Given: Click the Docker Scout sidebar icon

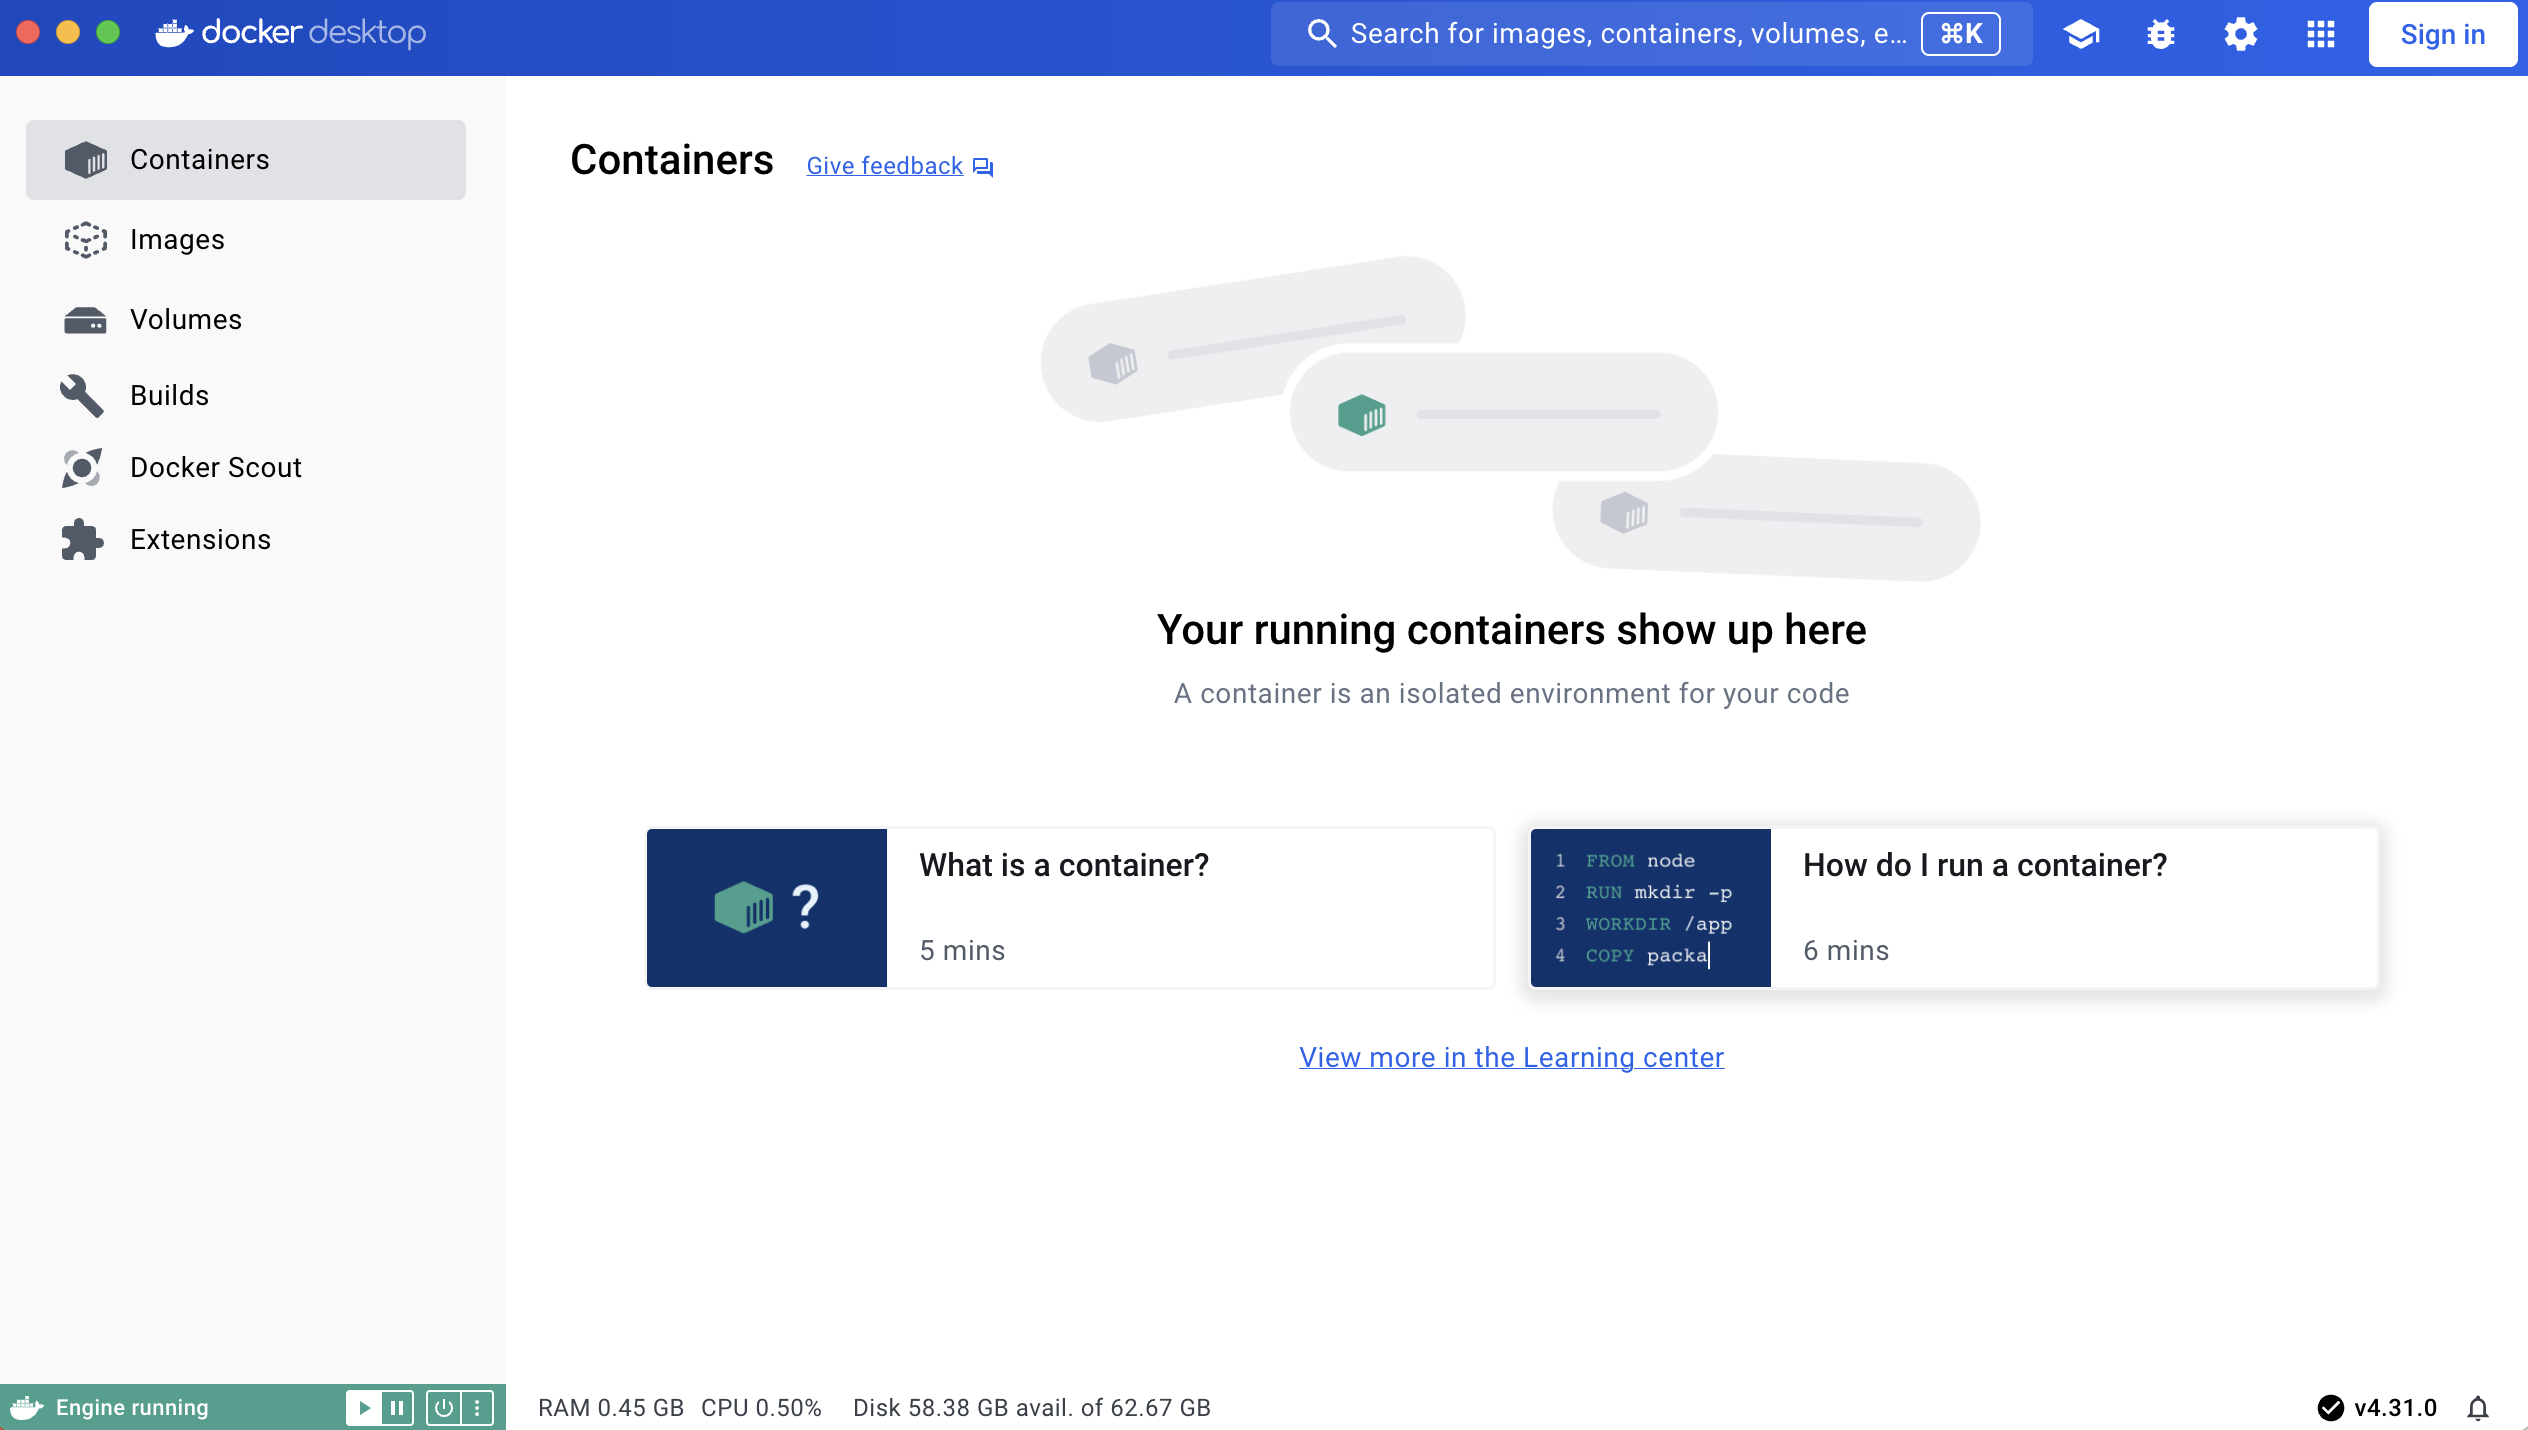Looking at the screenshot, I should (x=82, y=468).
